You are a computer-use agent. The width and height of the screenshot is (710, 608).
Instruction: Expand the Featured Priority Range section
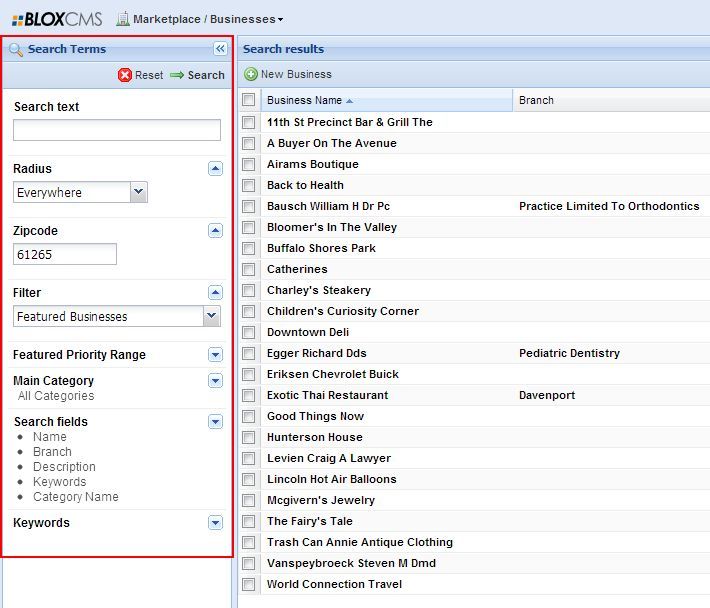point(215,355)
